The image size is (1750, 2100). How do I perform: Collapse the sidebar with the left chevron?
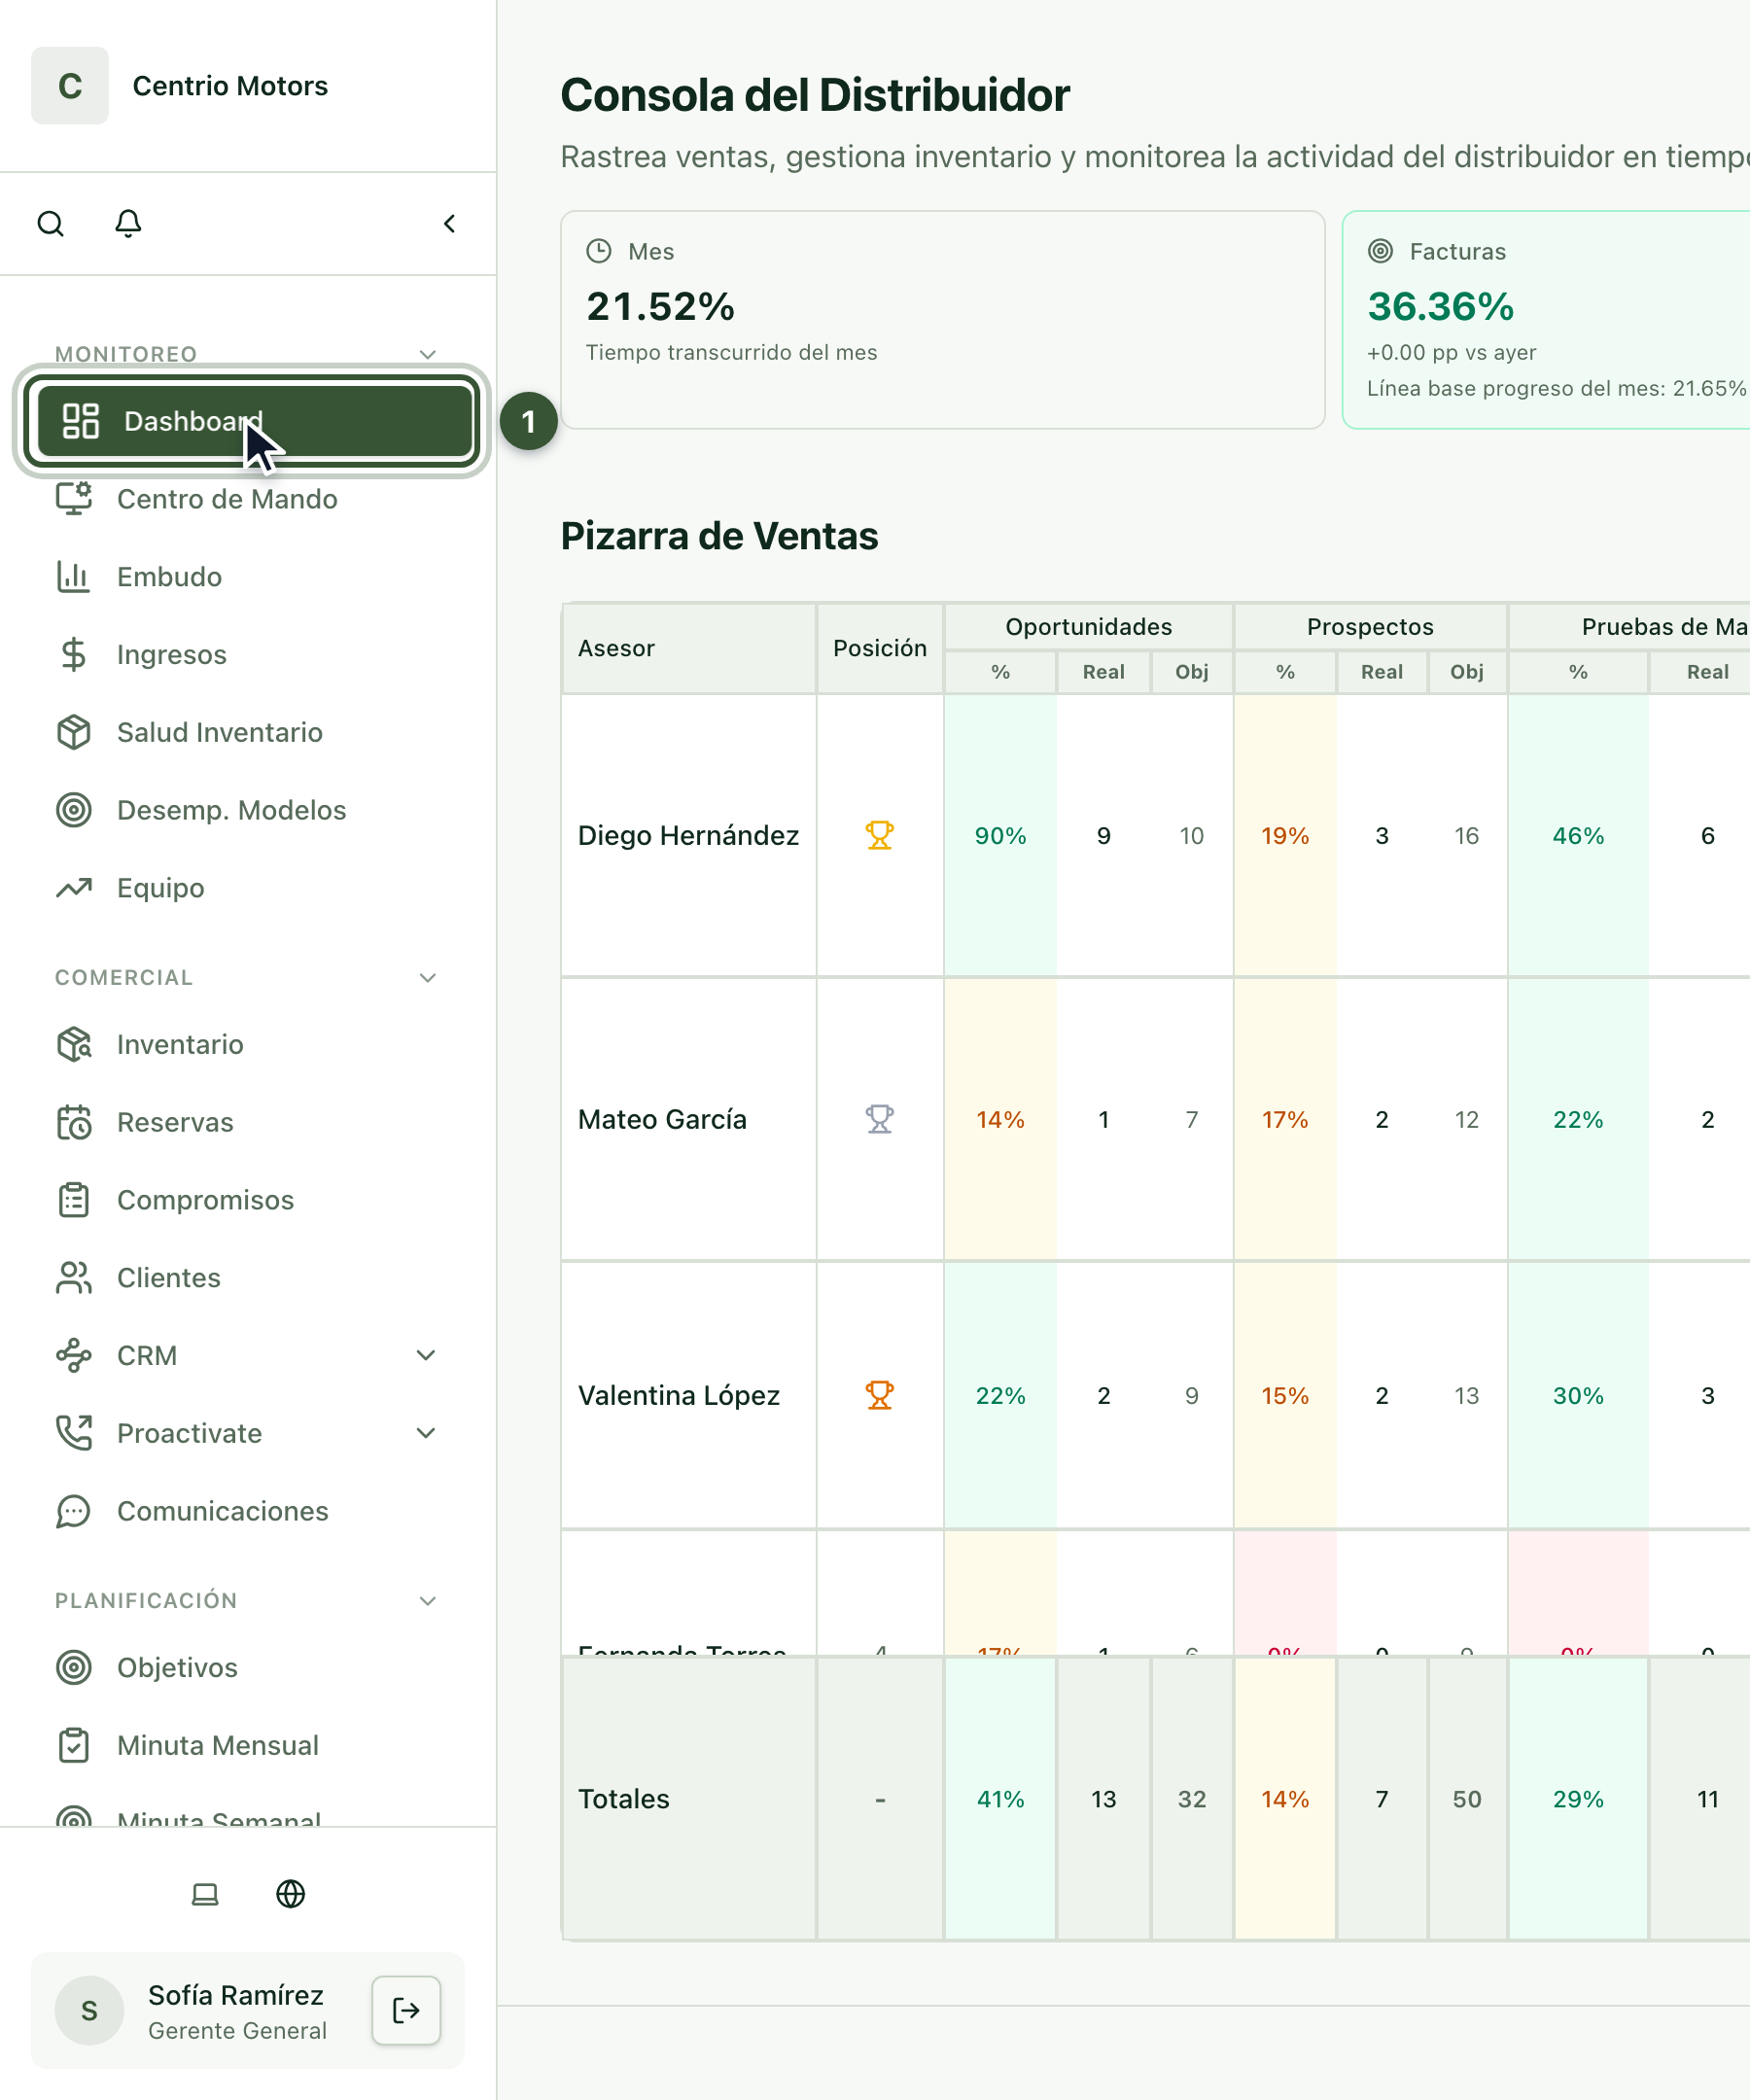(450, 223)
